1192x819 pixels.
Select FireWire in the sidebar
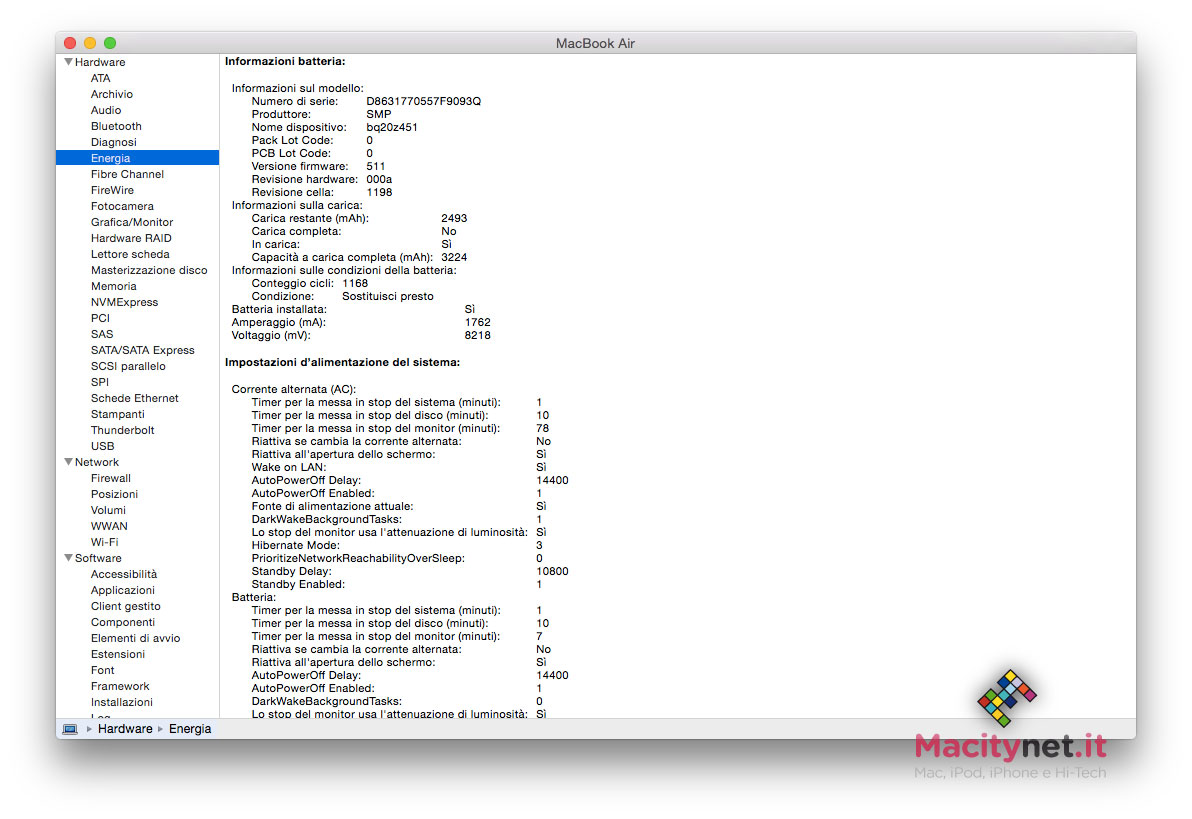113,190
